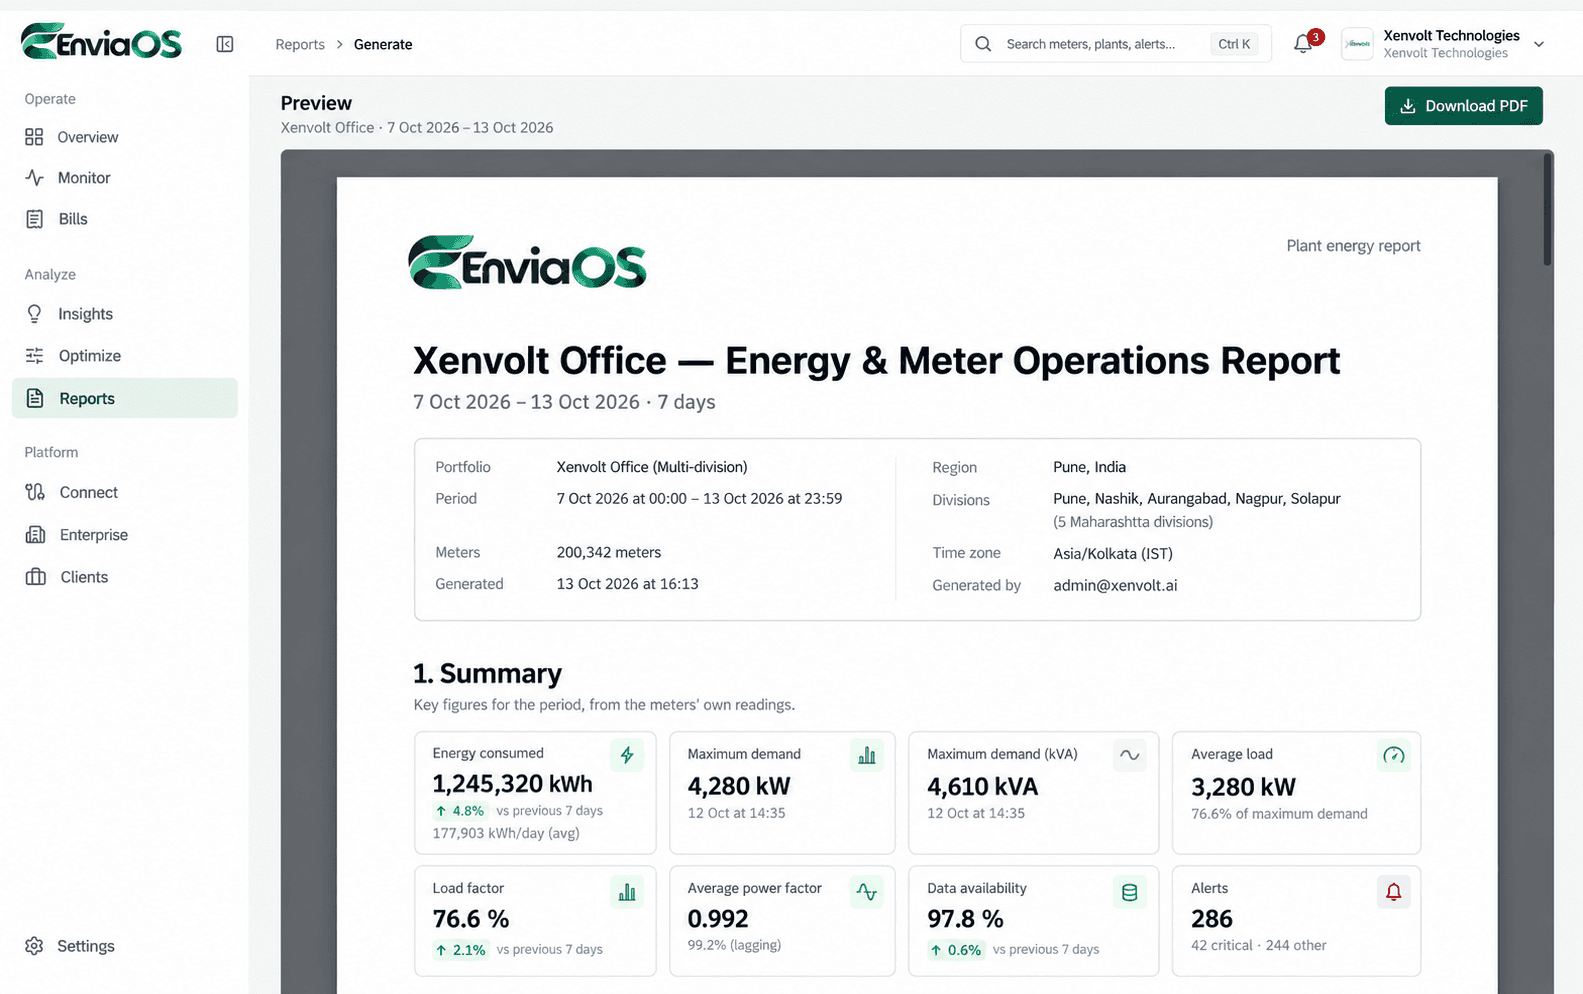This screenshot has width=1583, height=994.
Task: Click the Maximum demand (kVA) wave icon
Action: pyautogui.click(x=1129, y=755)
